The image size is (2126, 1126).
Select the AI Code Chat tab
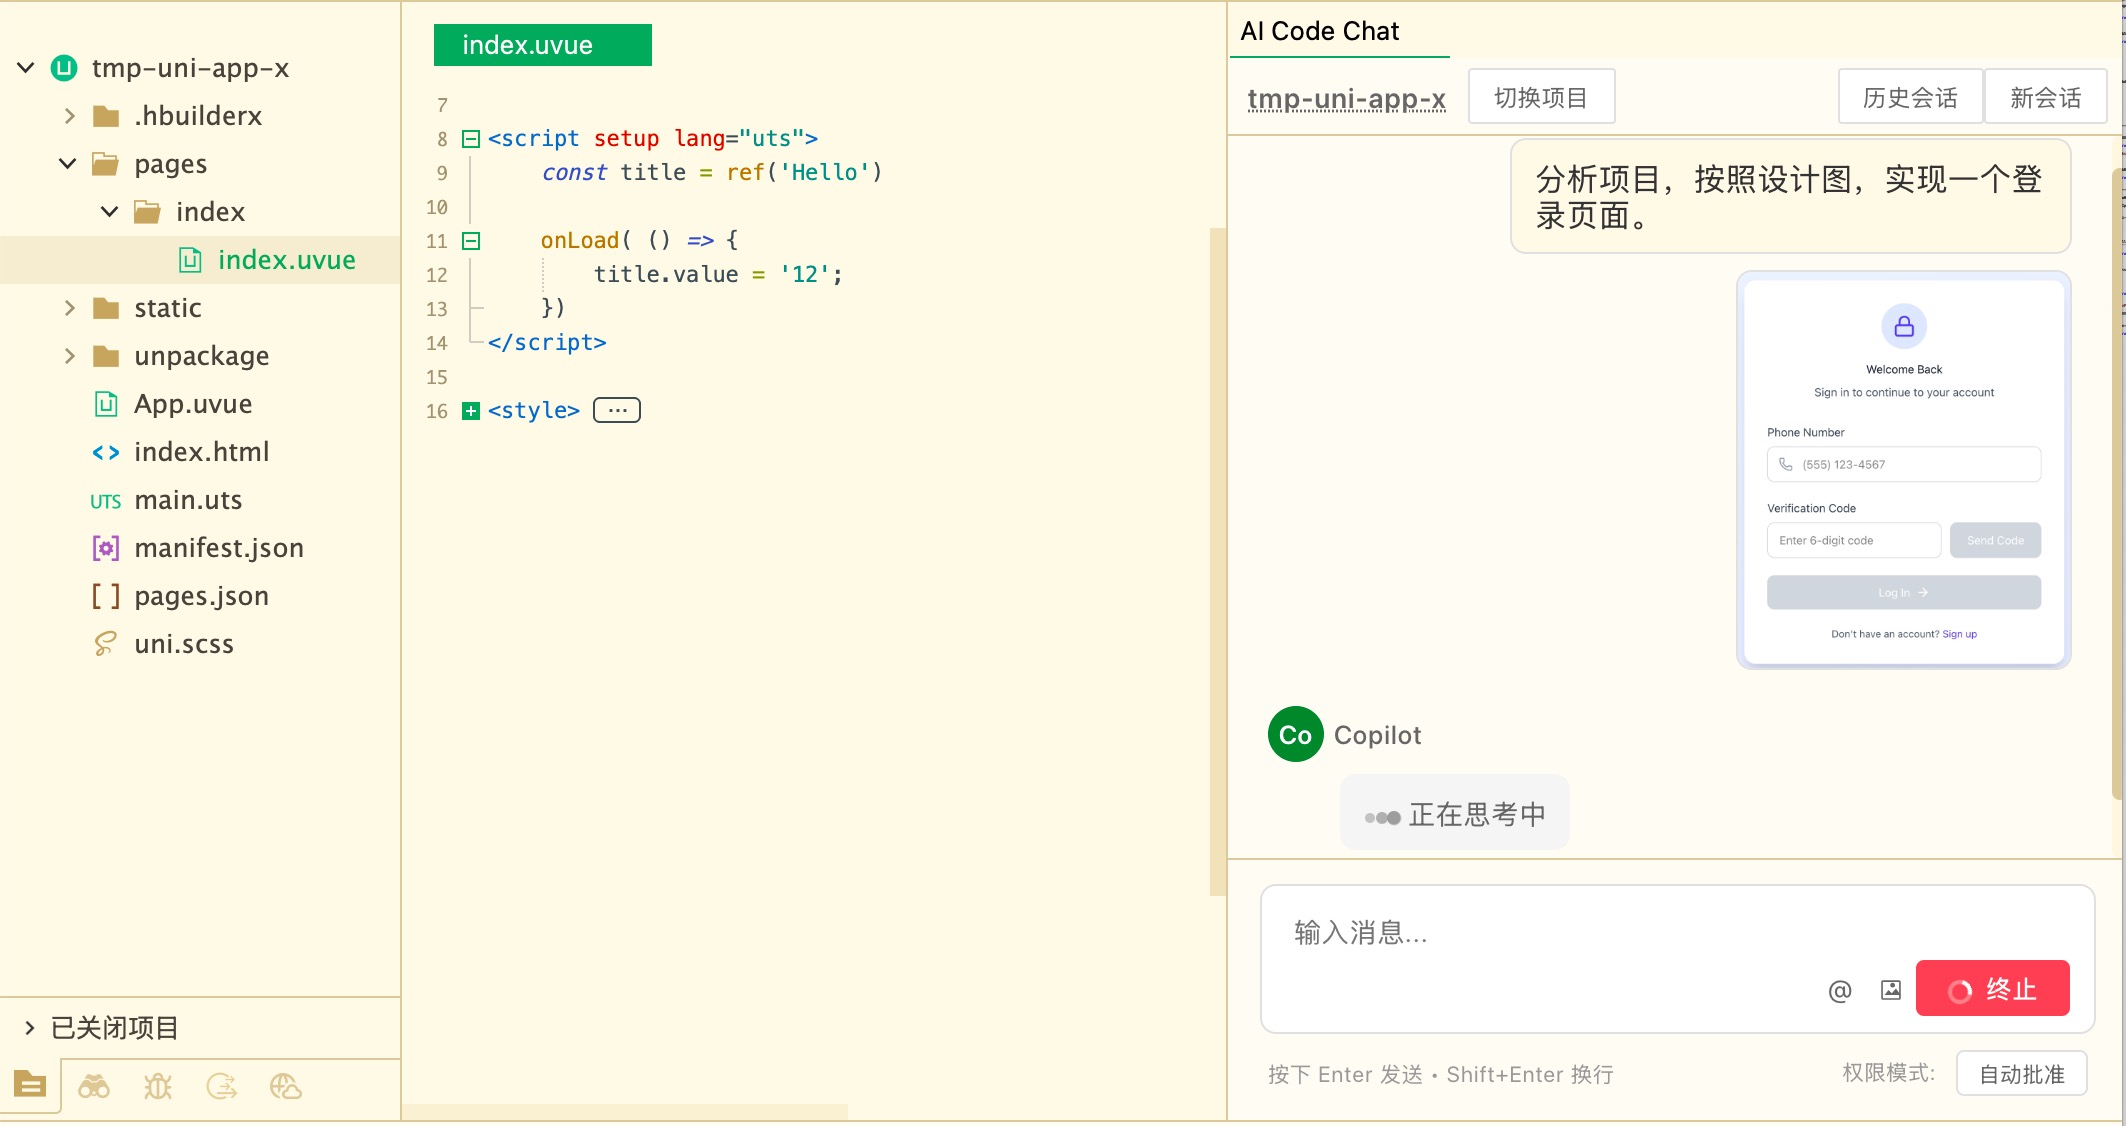coord(1319,31)
